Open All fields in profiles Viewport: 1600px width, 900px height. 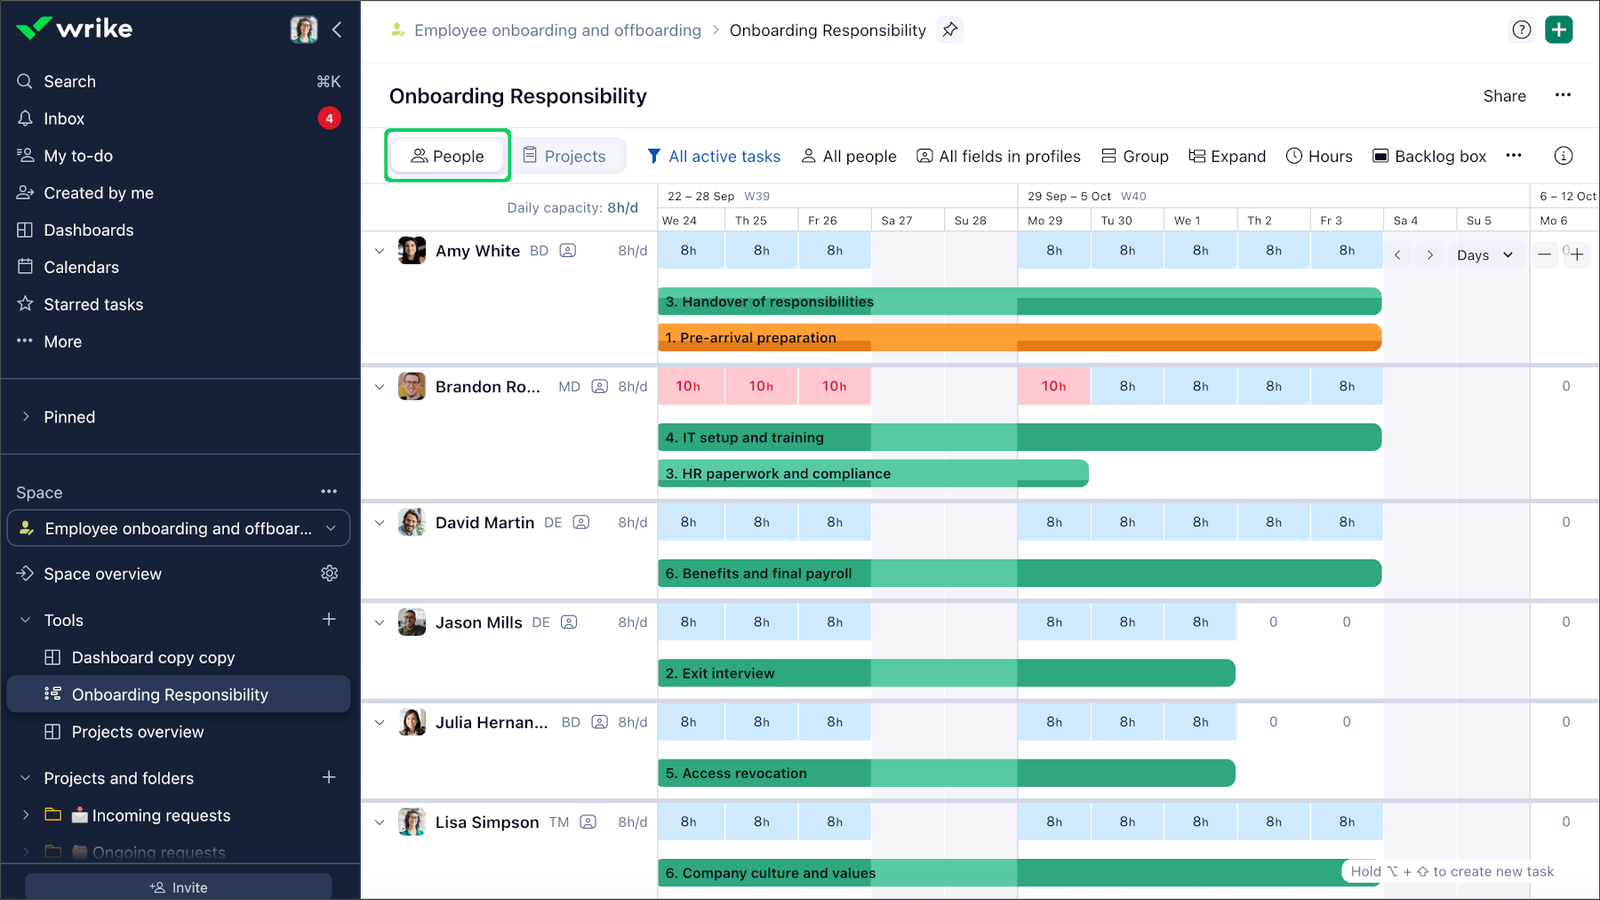pyautogui.click(x=998, y=156)
